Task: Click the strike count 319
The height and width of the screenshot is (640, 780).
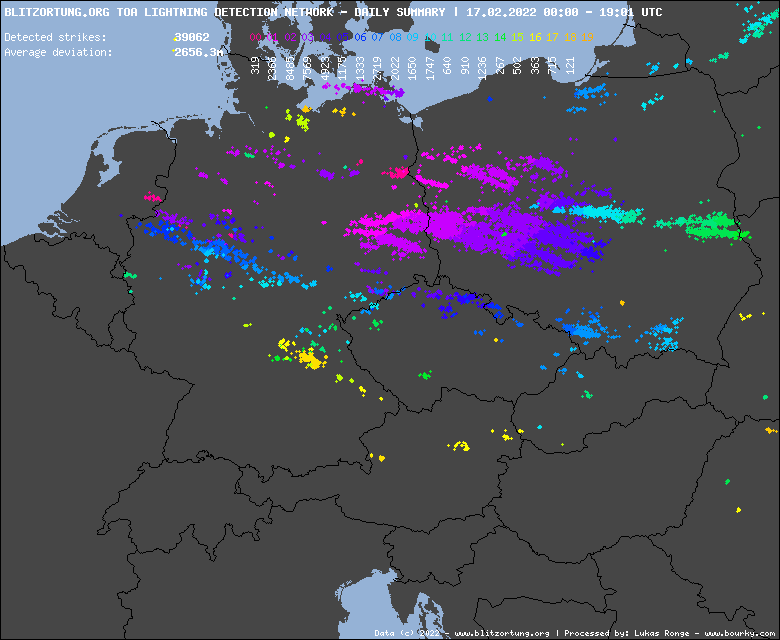Action: pyautogui.click(x=256, y=66)
